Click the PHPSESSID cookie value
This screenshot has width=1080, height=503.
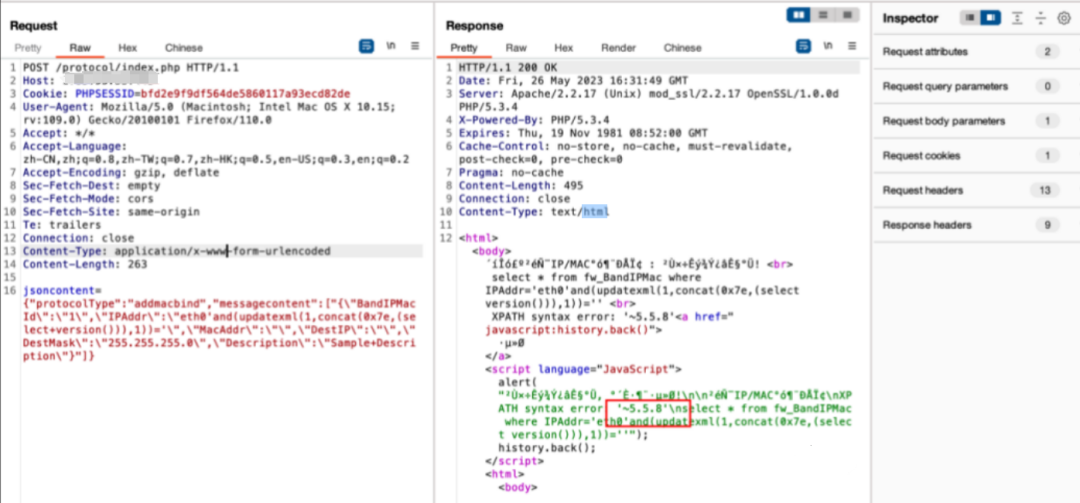tap(245, 93)
